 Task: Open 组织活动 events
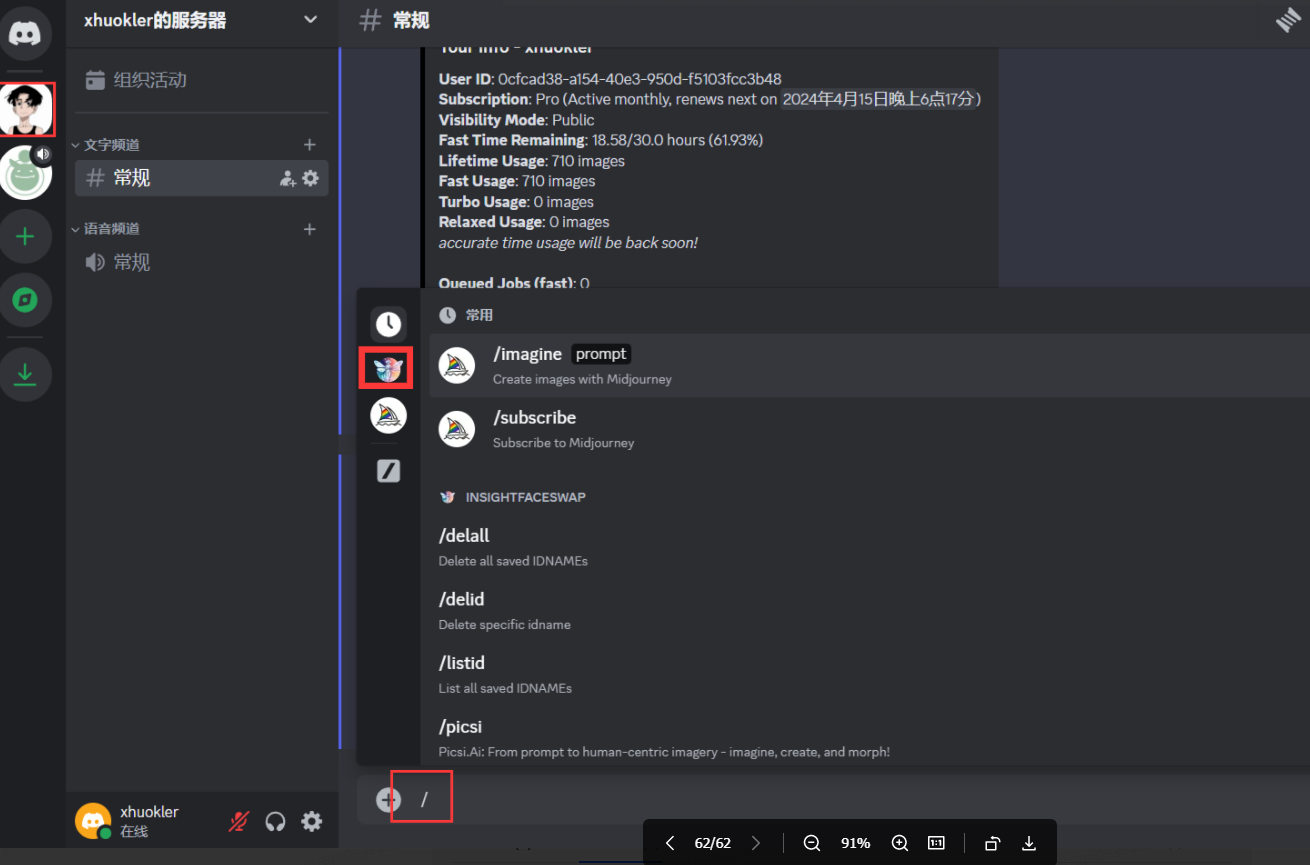[202, 80]
